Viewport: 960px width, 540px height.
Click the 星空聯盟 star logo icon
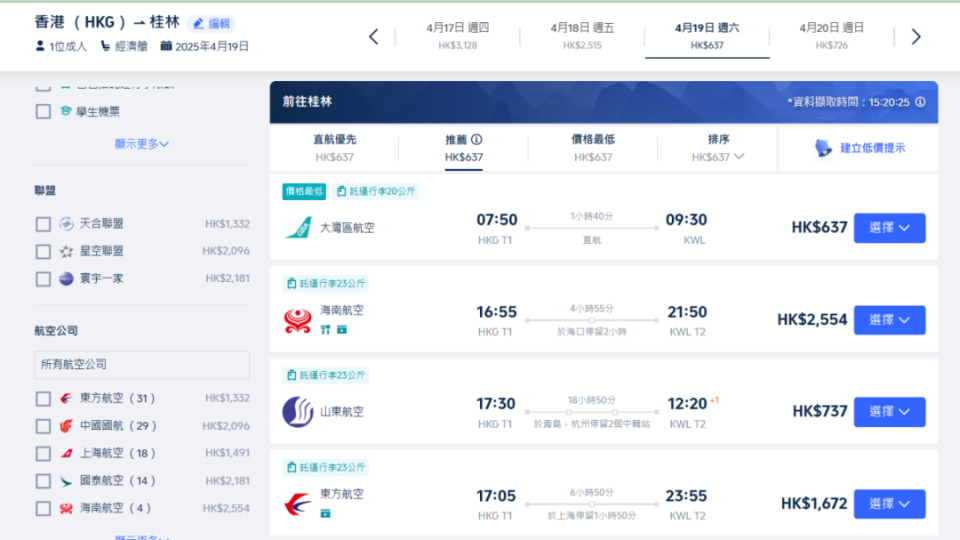(x=66, y=251)
